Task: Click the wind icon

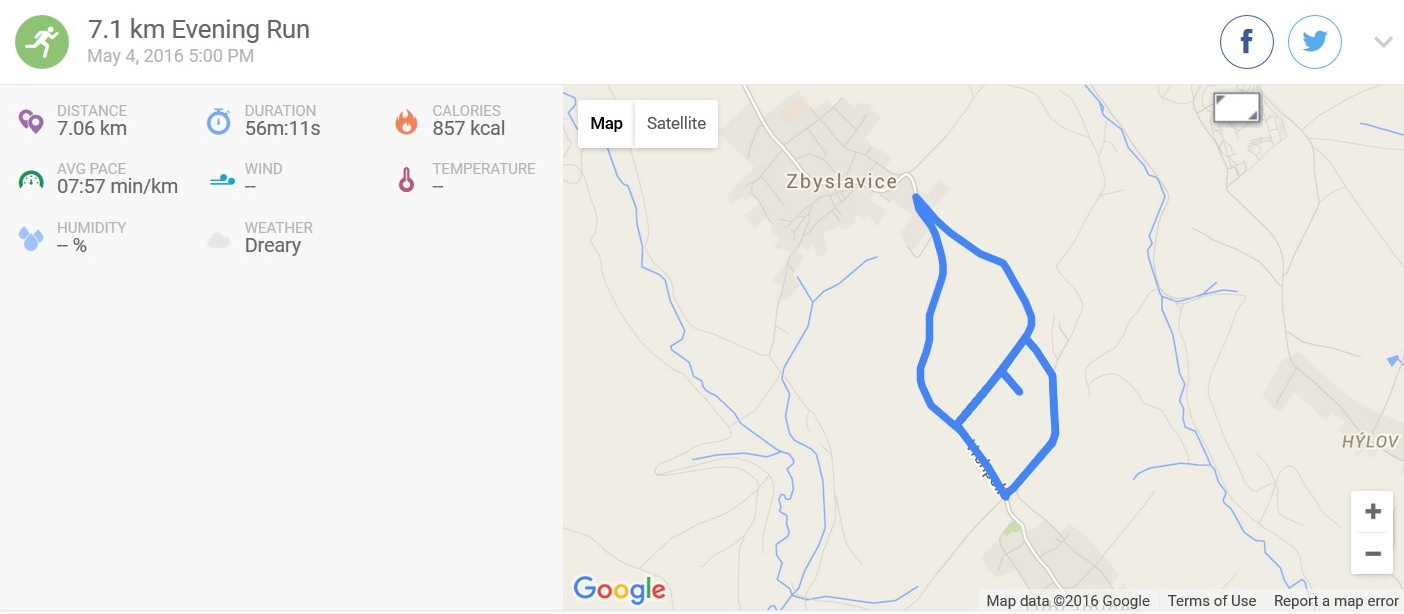Action: pyautogui.click(x=222, y=180)
